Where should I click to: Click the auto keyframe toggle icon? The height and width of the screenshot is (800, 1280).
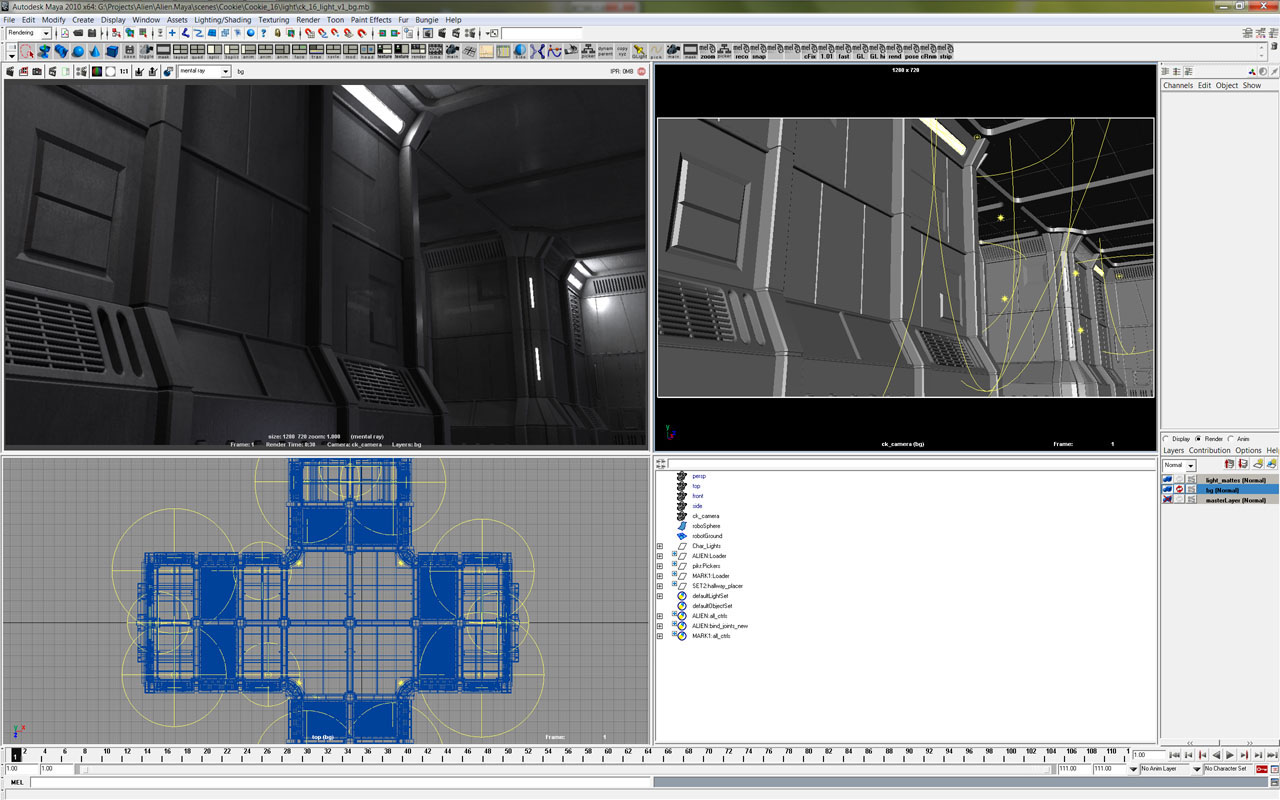point(1261,769)
